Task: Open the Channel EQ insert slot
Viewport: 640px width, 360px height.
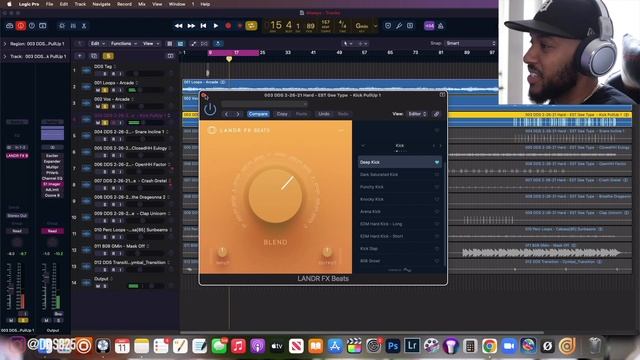Action: 52,178
